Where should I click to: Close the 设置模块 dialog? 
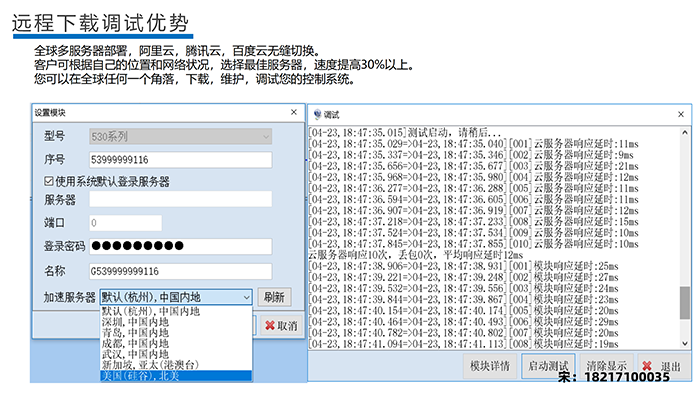(294, 112)
